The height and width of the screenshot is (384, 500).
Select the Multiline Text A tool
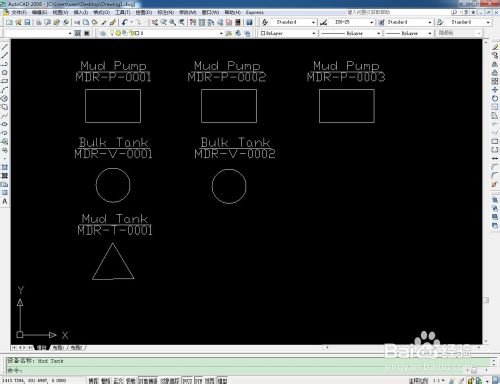5,201
